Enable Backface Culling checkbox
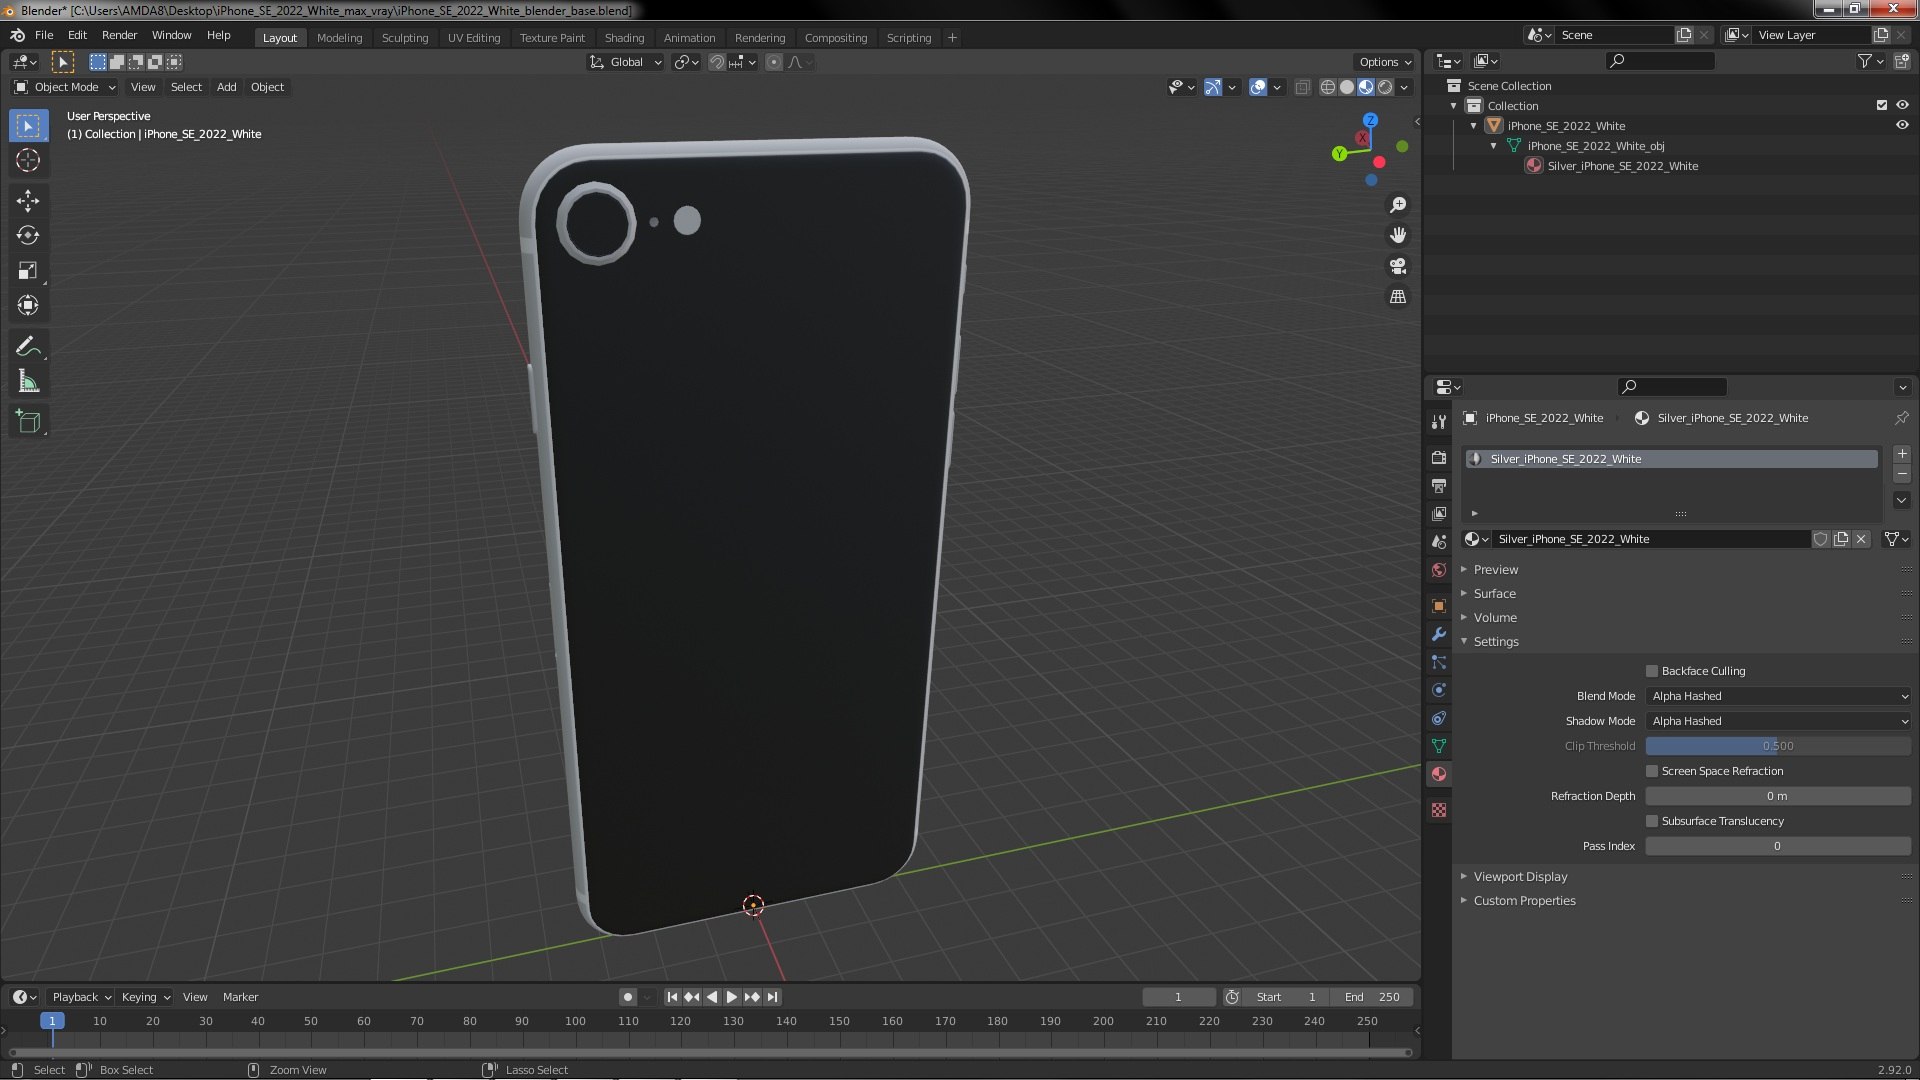Image resolution: width=1920 pixels, height=1080 pixels. click(1652, 671)
